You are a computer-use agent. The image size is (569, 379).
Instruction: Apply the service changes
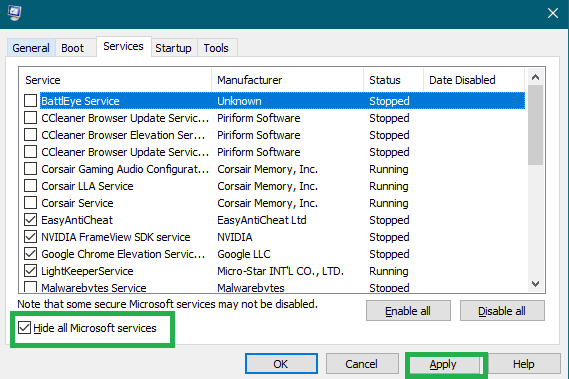click(x=443, y=364)
